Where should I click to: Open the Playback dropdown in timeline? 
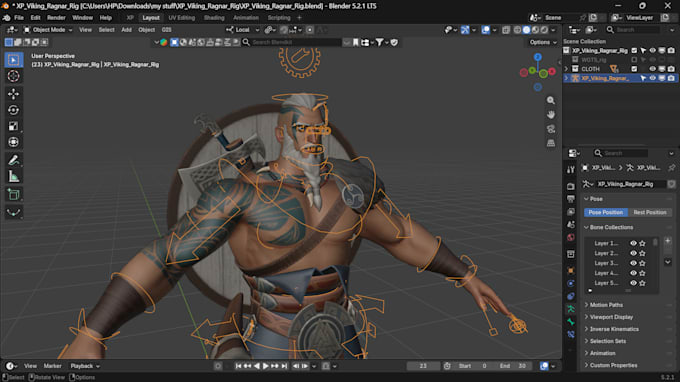click(x=85, y=366)
